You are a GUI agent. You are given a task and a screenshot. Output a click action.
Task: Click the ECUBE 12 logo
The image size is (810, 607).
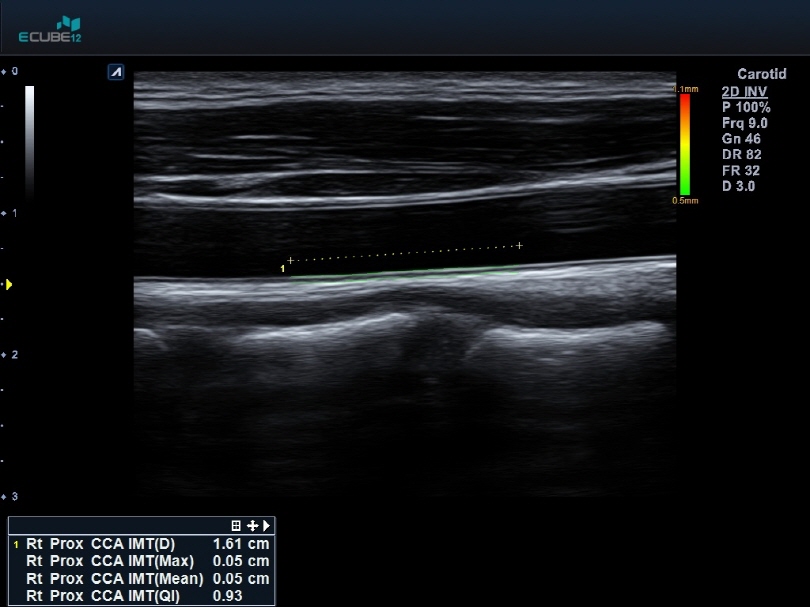(x=50, y=30)
